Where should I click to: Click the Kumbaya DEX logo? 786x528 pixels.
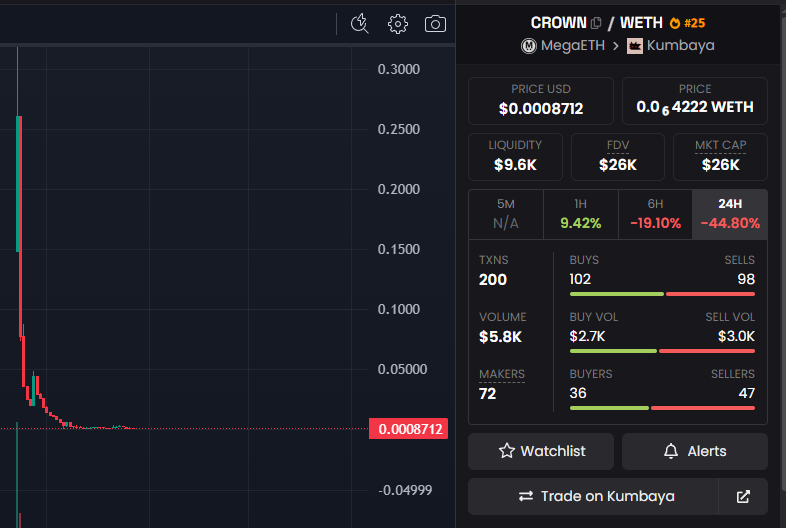tap(635, 46)
